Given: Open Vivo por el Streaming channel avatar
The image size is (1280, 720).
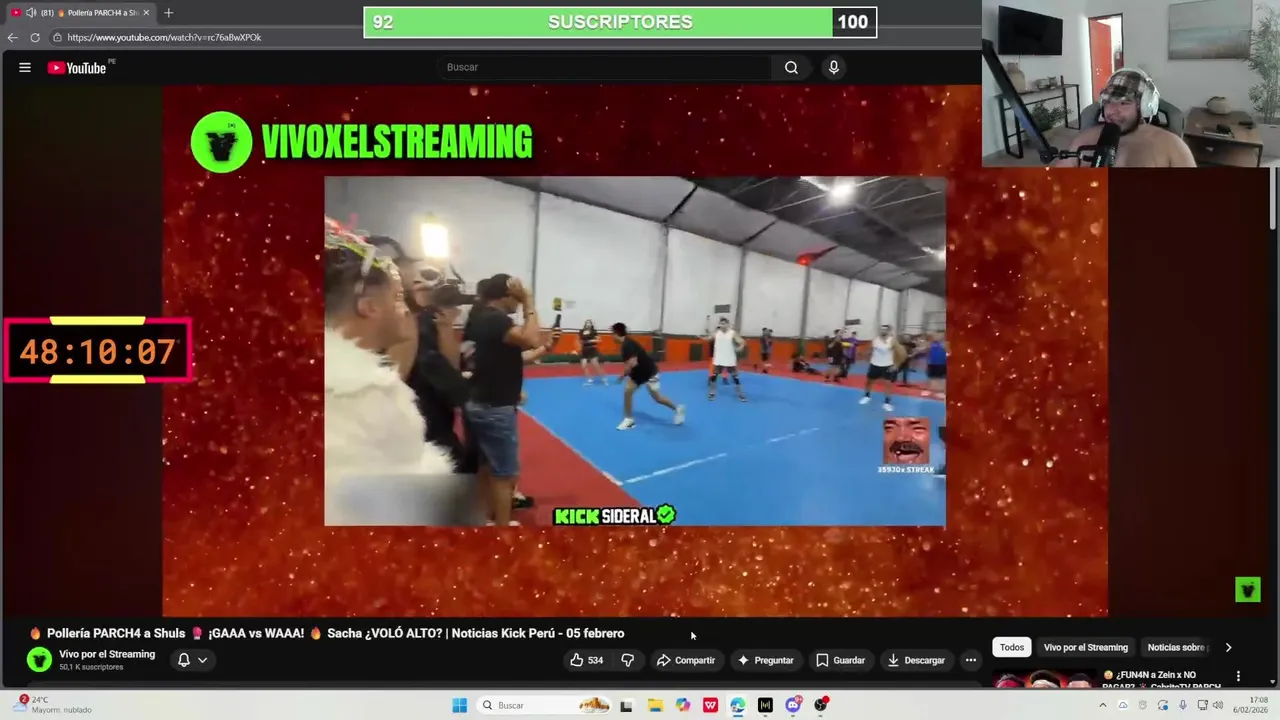Looking at the screenshot, I should pos(39,659).
